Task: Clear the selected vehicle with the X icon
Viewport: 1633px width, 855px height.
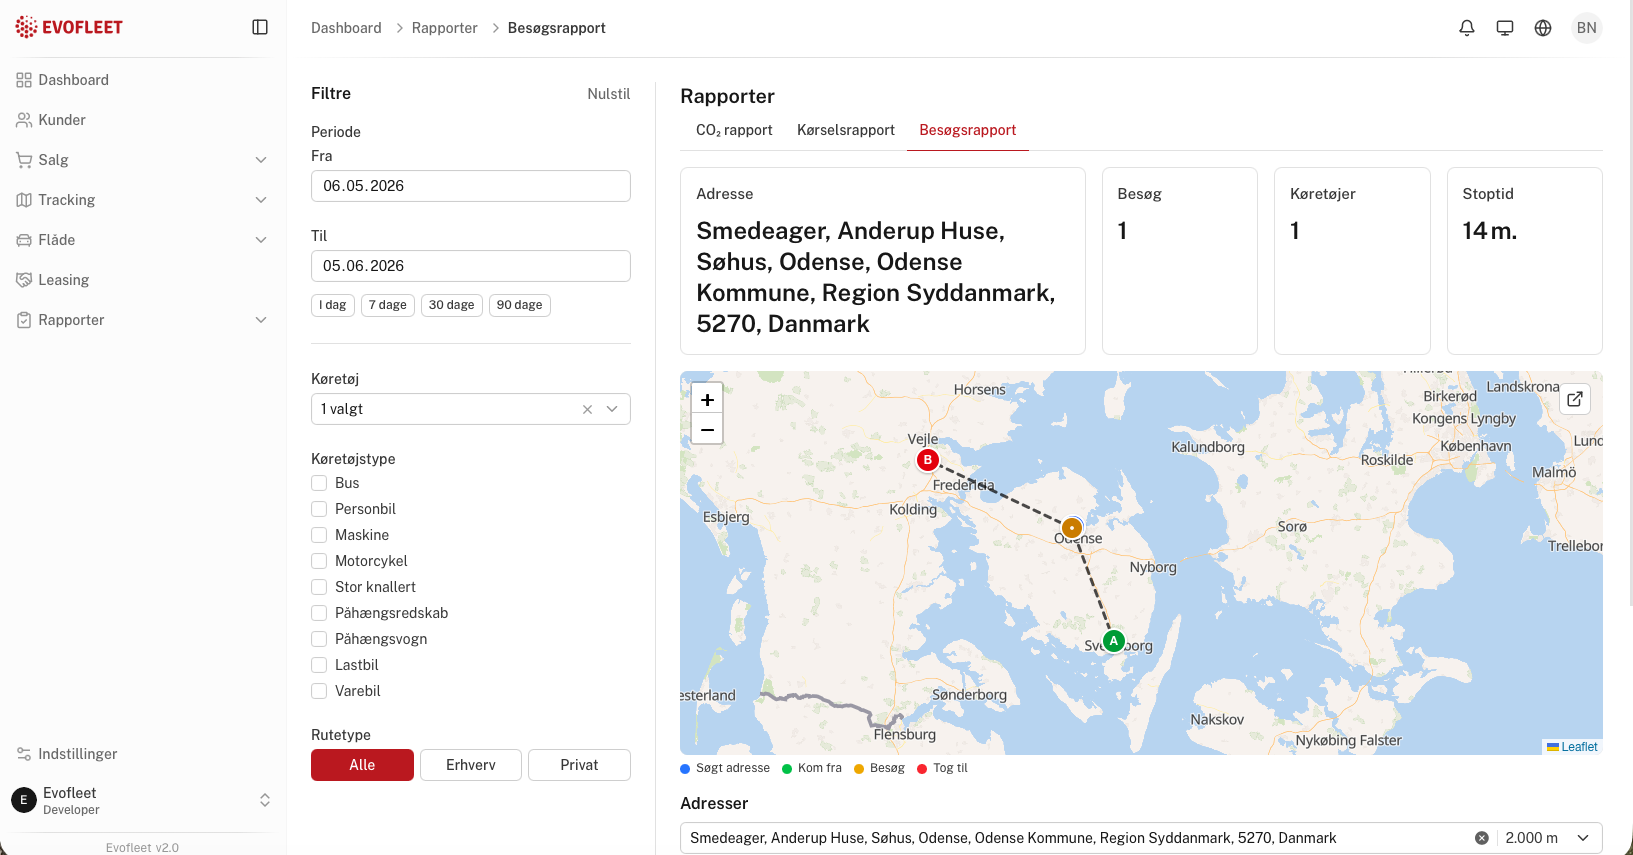Action: pyautogui.click(x=587, y=409)
